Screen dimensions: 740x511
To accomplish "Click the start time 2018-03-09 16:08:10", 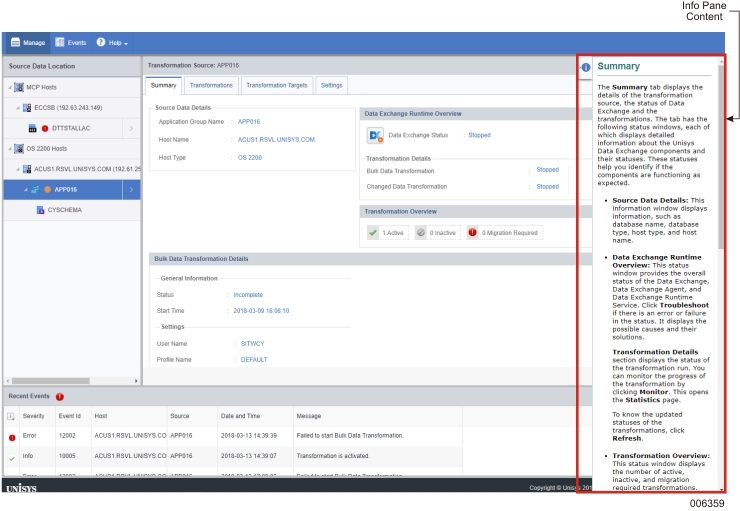I will (x=261, y=311).
